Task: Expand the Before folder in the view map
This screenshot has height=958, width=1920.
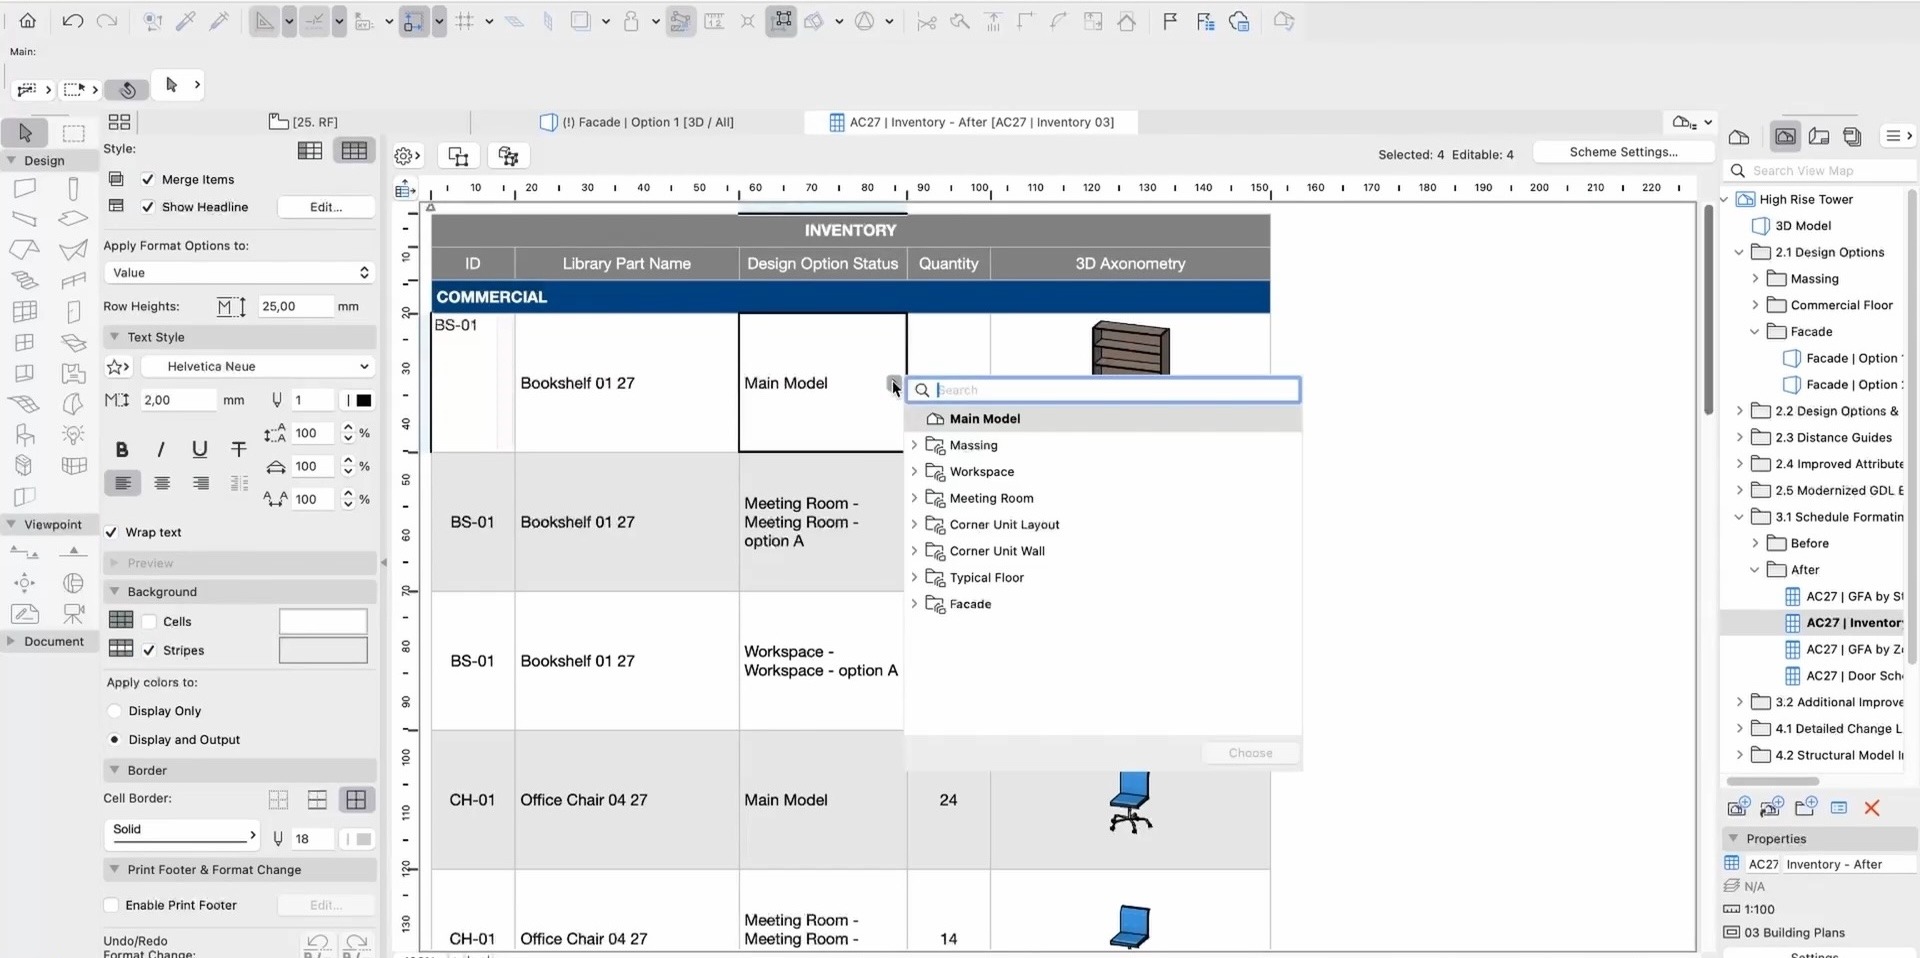Action: pos(1757,543)
